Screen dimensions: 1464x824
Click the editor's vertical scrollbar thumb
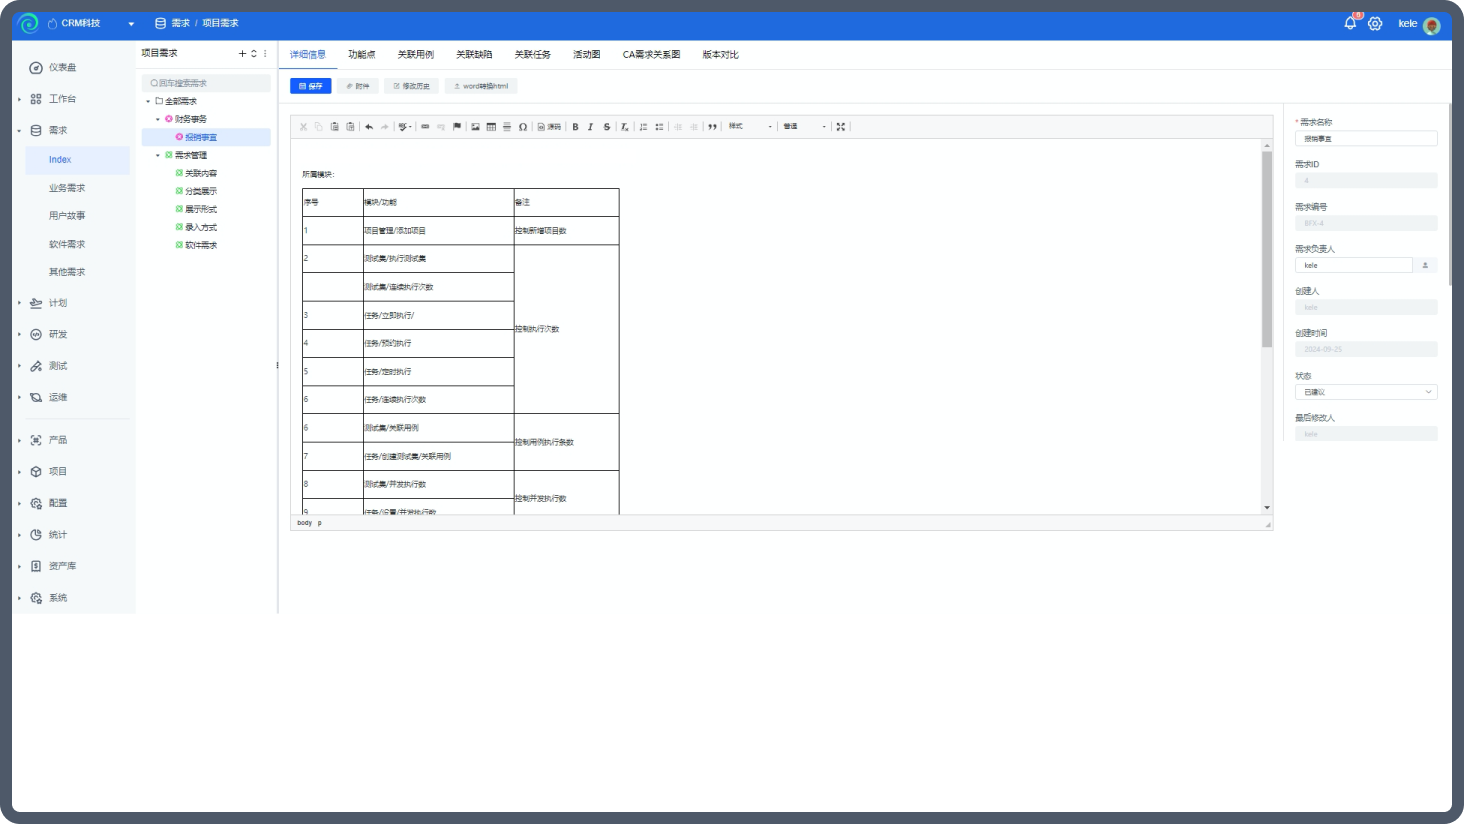[1267, 250]
